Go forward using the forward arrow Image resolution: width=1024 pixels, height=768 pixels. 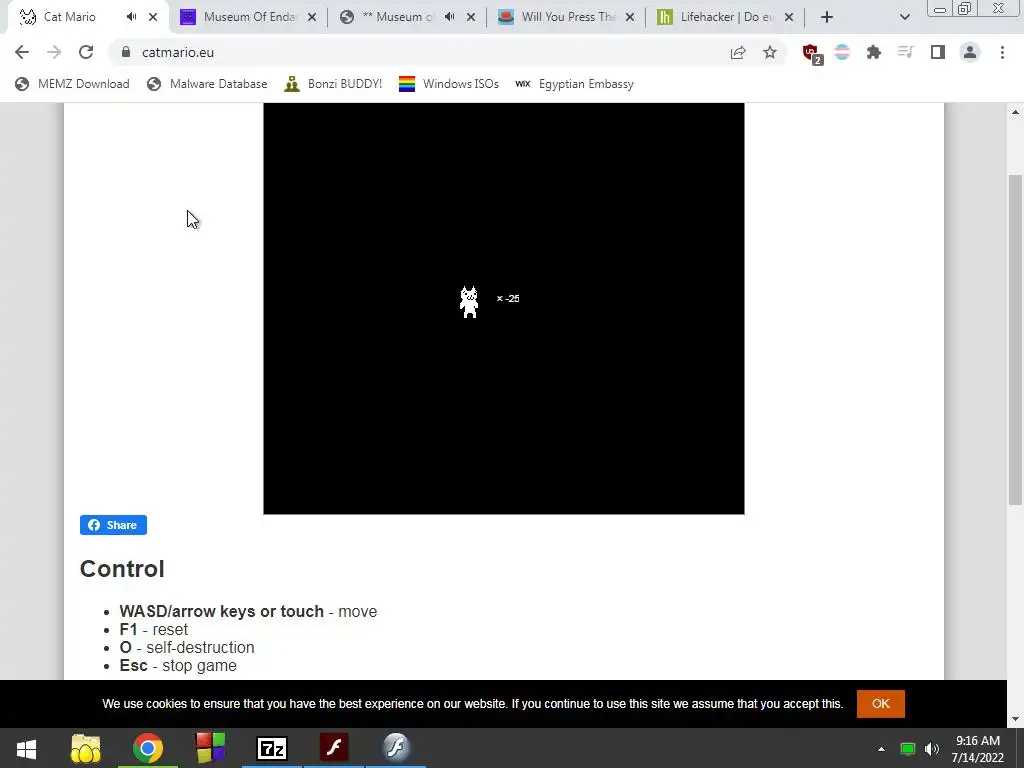click(x=54, y=52)
